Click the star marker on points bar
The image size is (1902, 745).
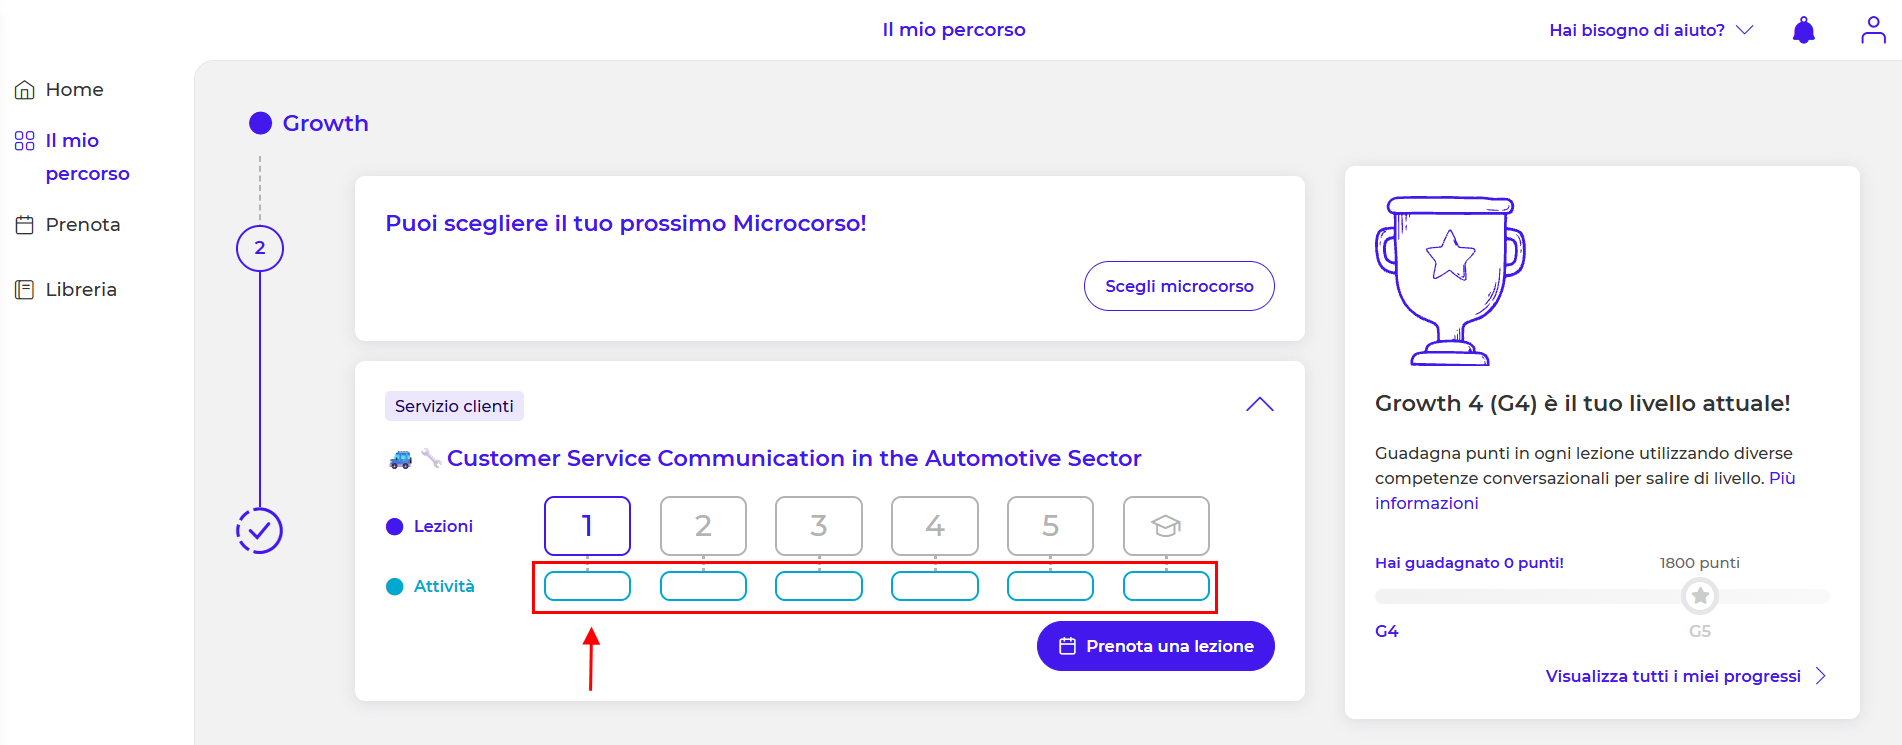(1700, 596)
